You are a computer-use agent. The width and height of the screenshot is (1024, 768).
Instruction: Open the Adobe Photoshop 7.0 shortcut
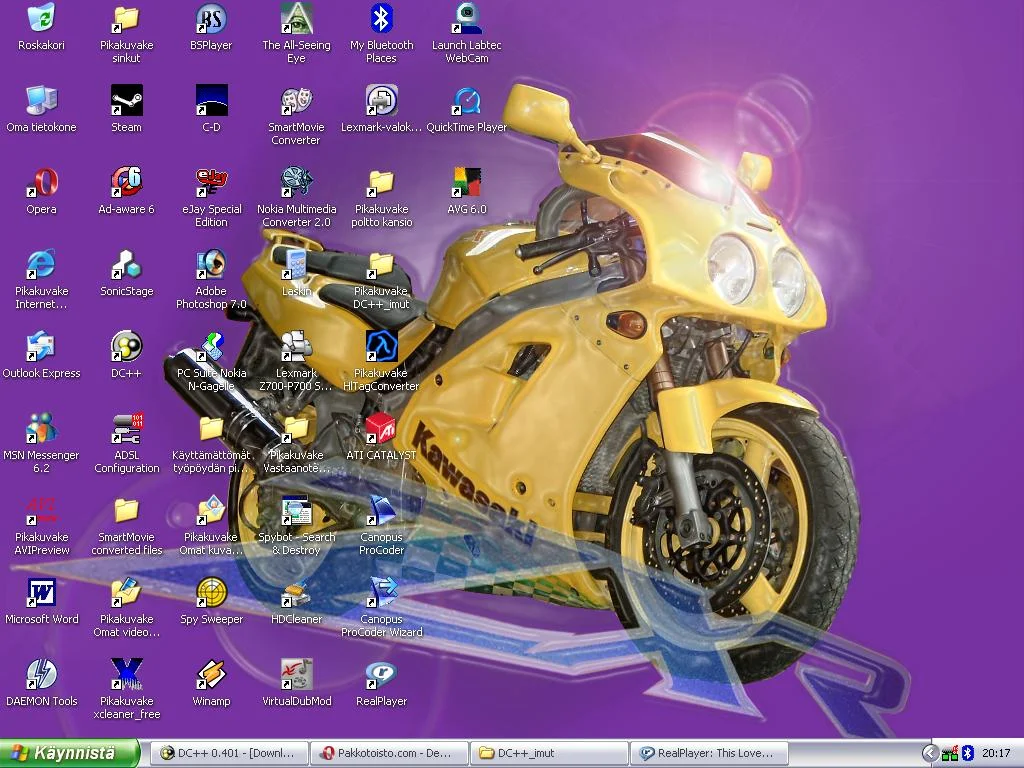[x=211, y=265]
